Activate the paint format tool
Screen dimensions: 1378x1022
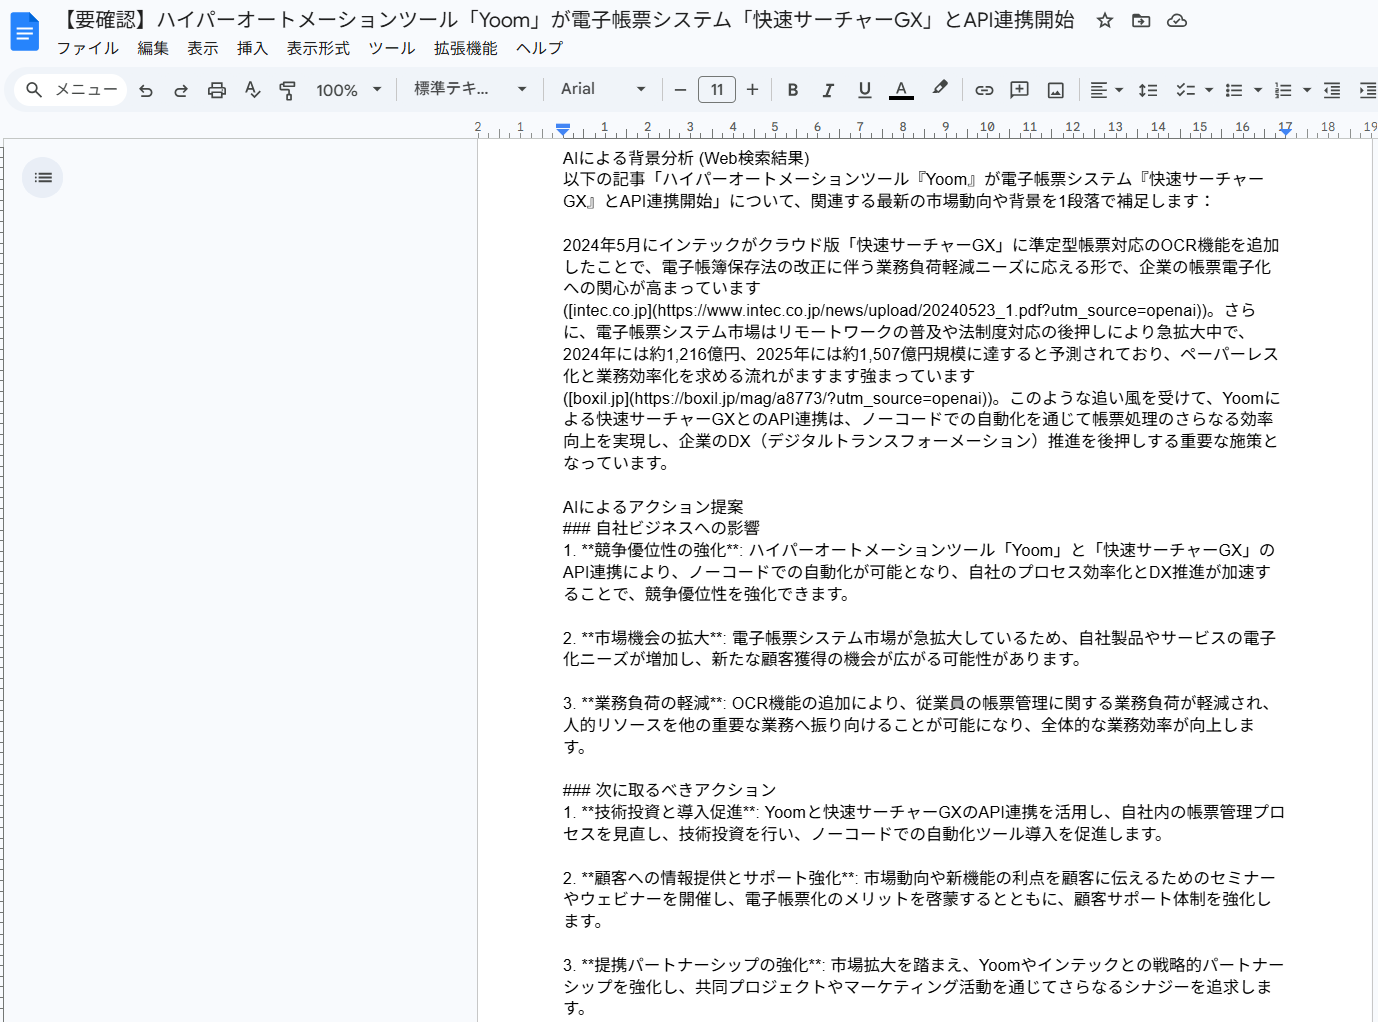pos(288,90)
